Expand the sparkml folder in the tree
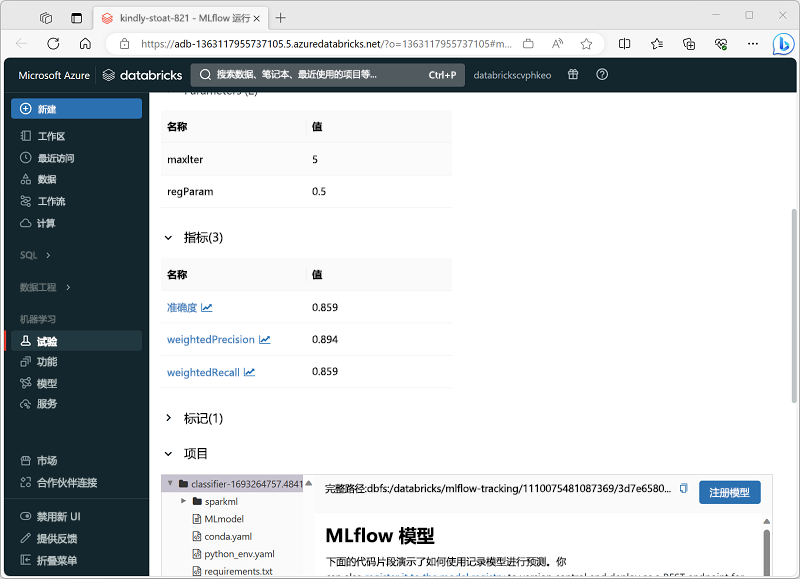Image resolution: width=800 pixels, height=579 pixels. click(183, 501)
